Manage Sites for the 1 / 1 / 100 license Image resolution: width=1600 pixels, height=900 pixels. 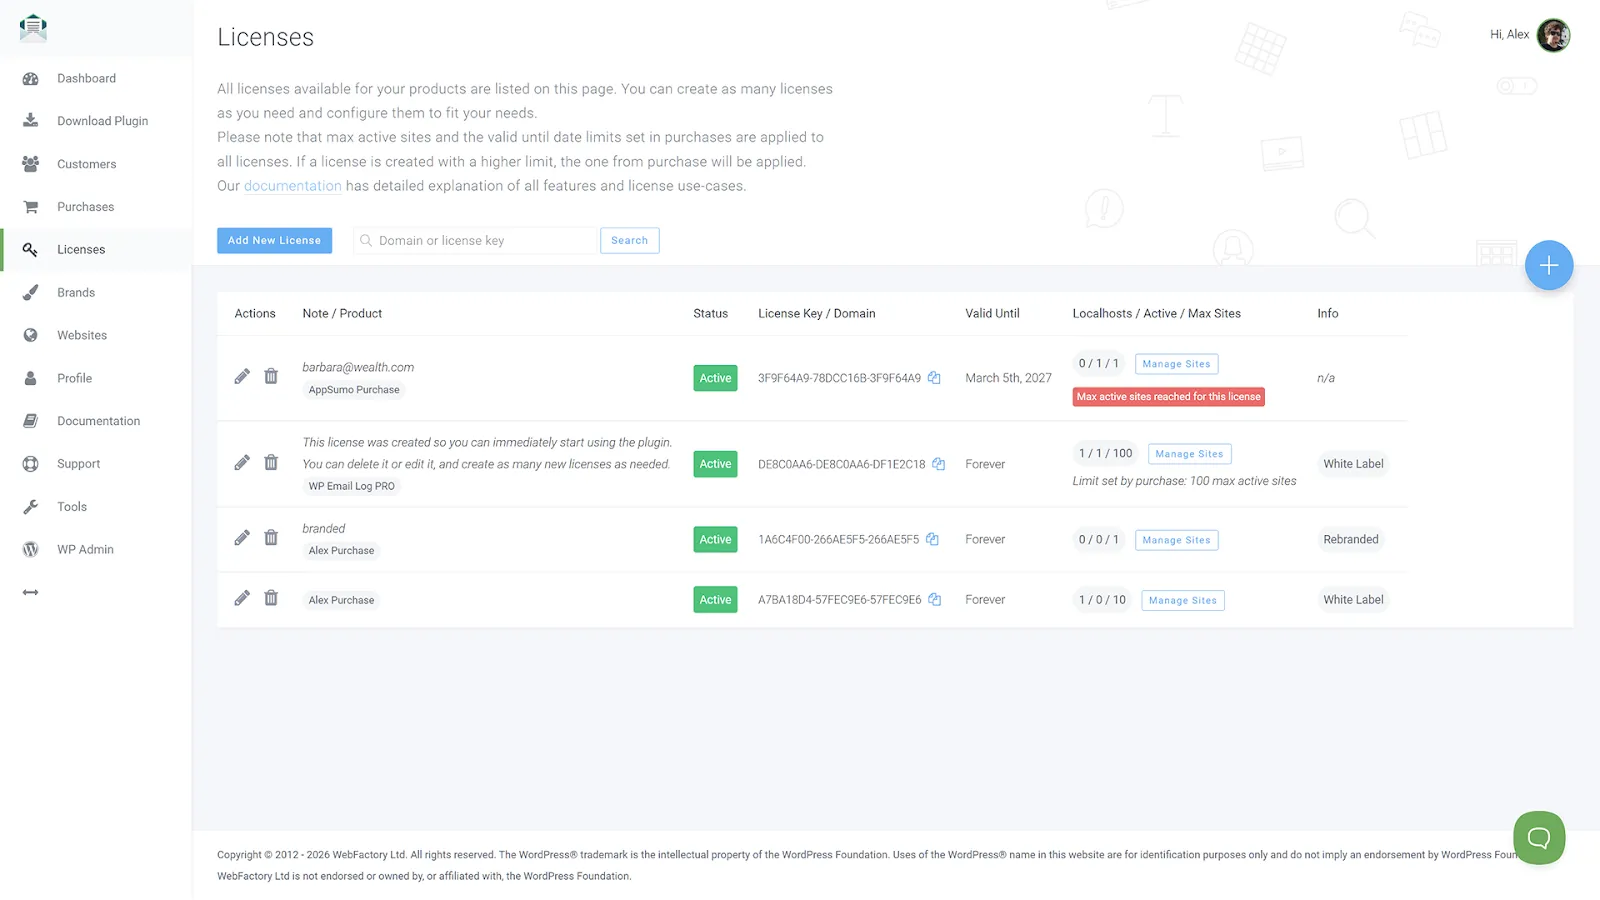pyautogui.click(x=1189, y=454)
